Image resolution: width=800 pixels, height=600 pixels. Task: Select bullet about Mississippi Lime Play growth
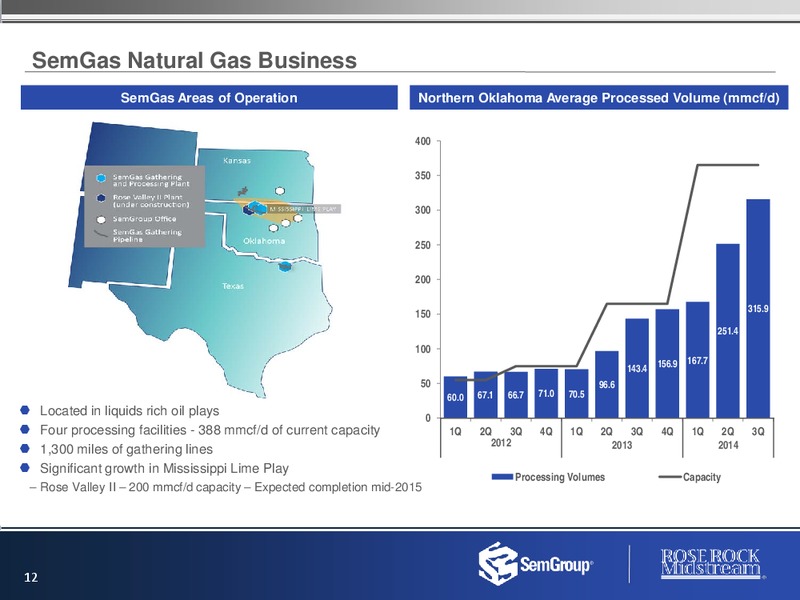point(164,468)
